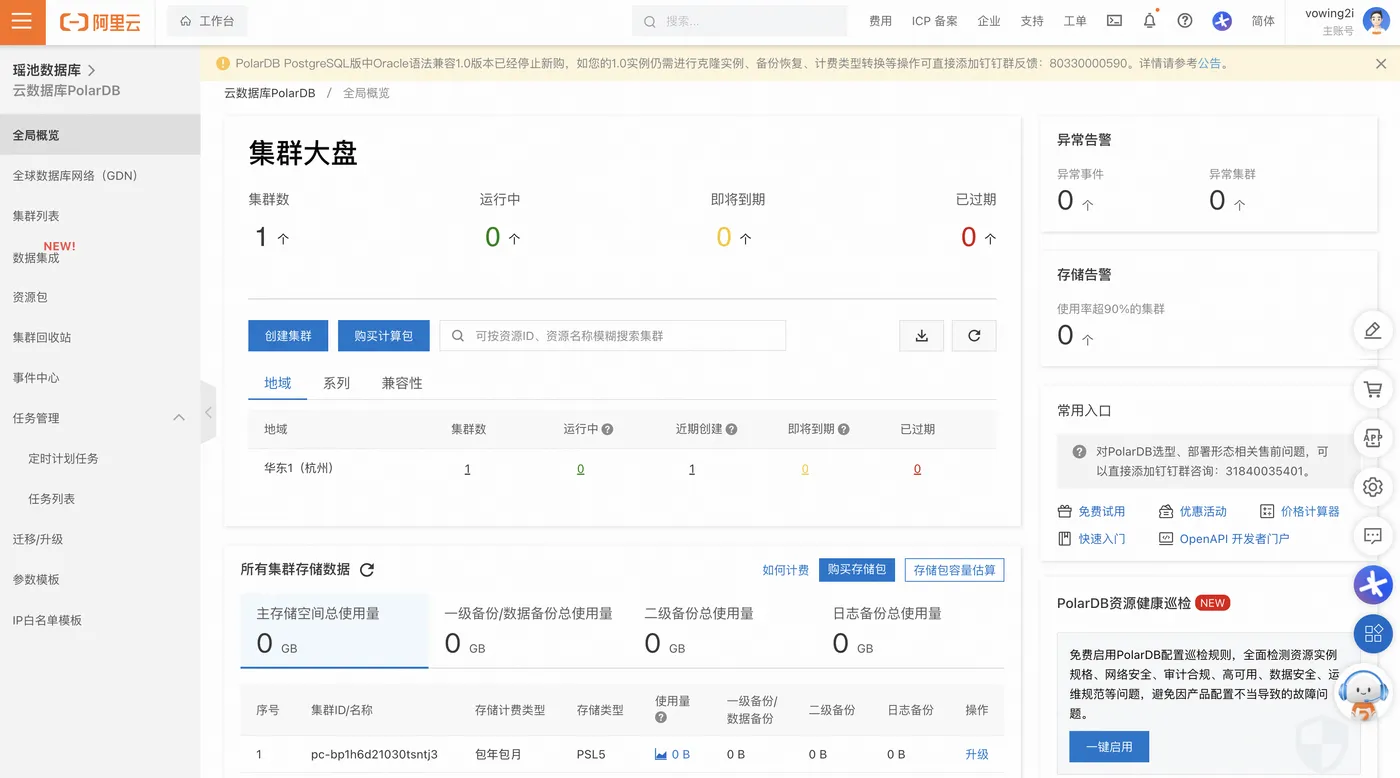The height and width of the screenshot is (778, 1400).
Task: Click 升级 for cluster pc-bp1h6d21030tsntj3
Action: pyautogui.click(x=976, y=755)
